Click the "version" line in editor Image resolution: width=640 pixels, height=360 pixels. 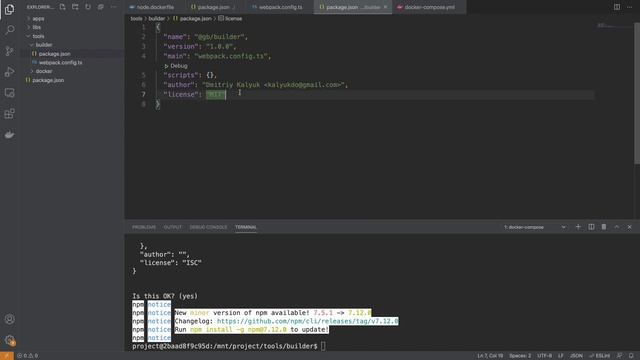click(x=200, y=47)
